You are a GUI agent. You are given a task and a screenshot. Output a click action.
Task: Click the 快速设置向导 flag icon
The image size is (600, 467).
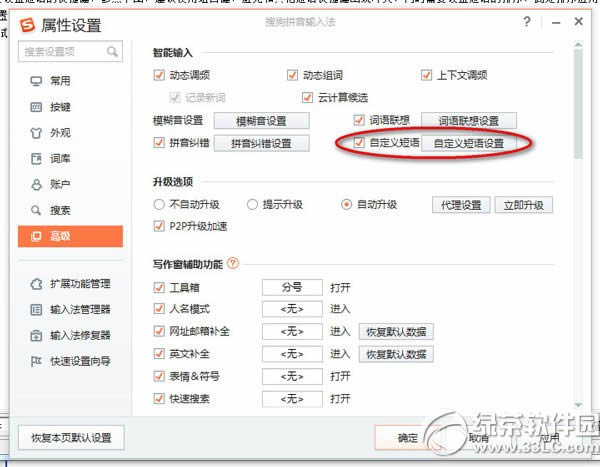36,361
